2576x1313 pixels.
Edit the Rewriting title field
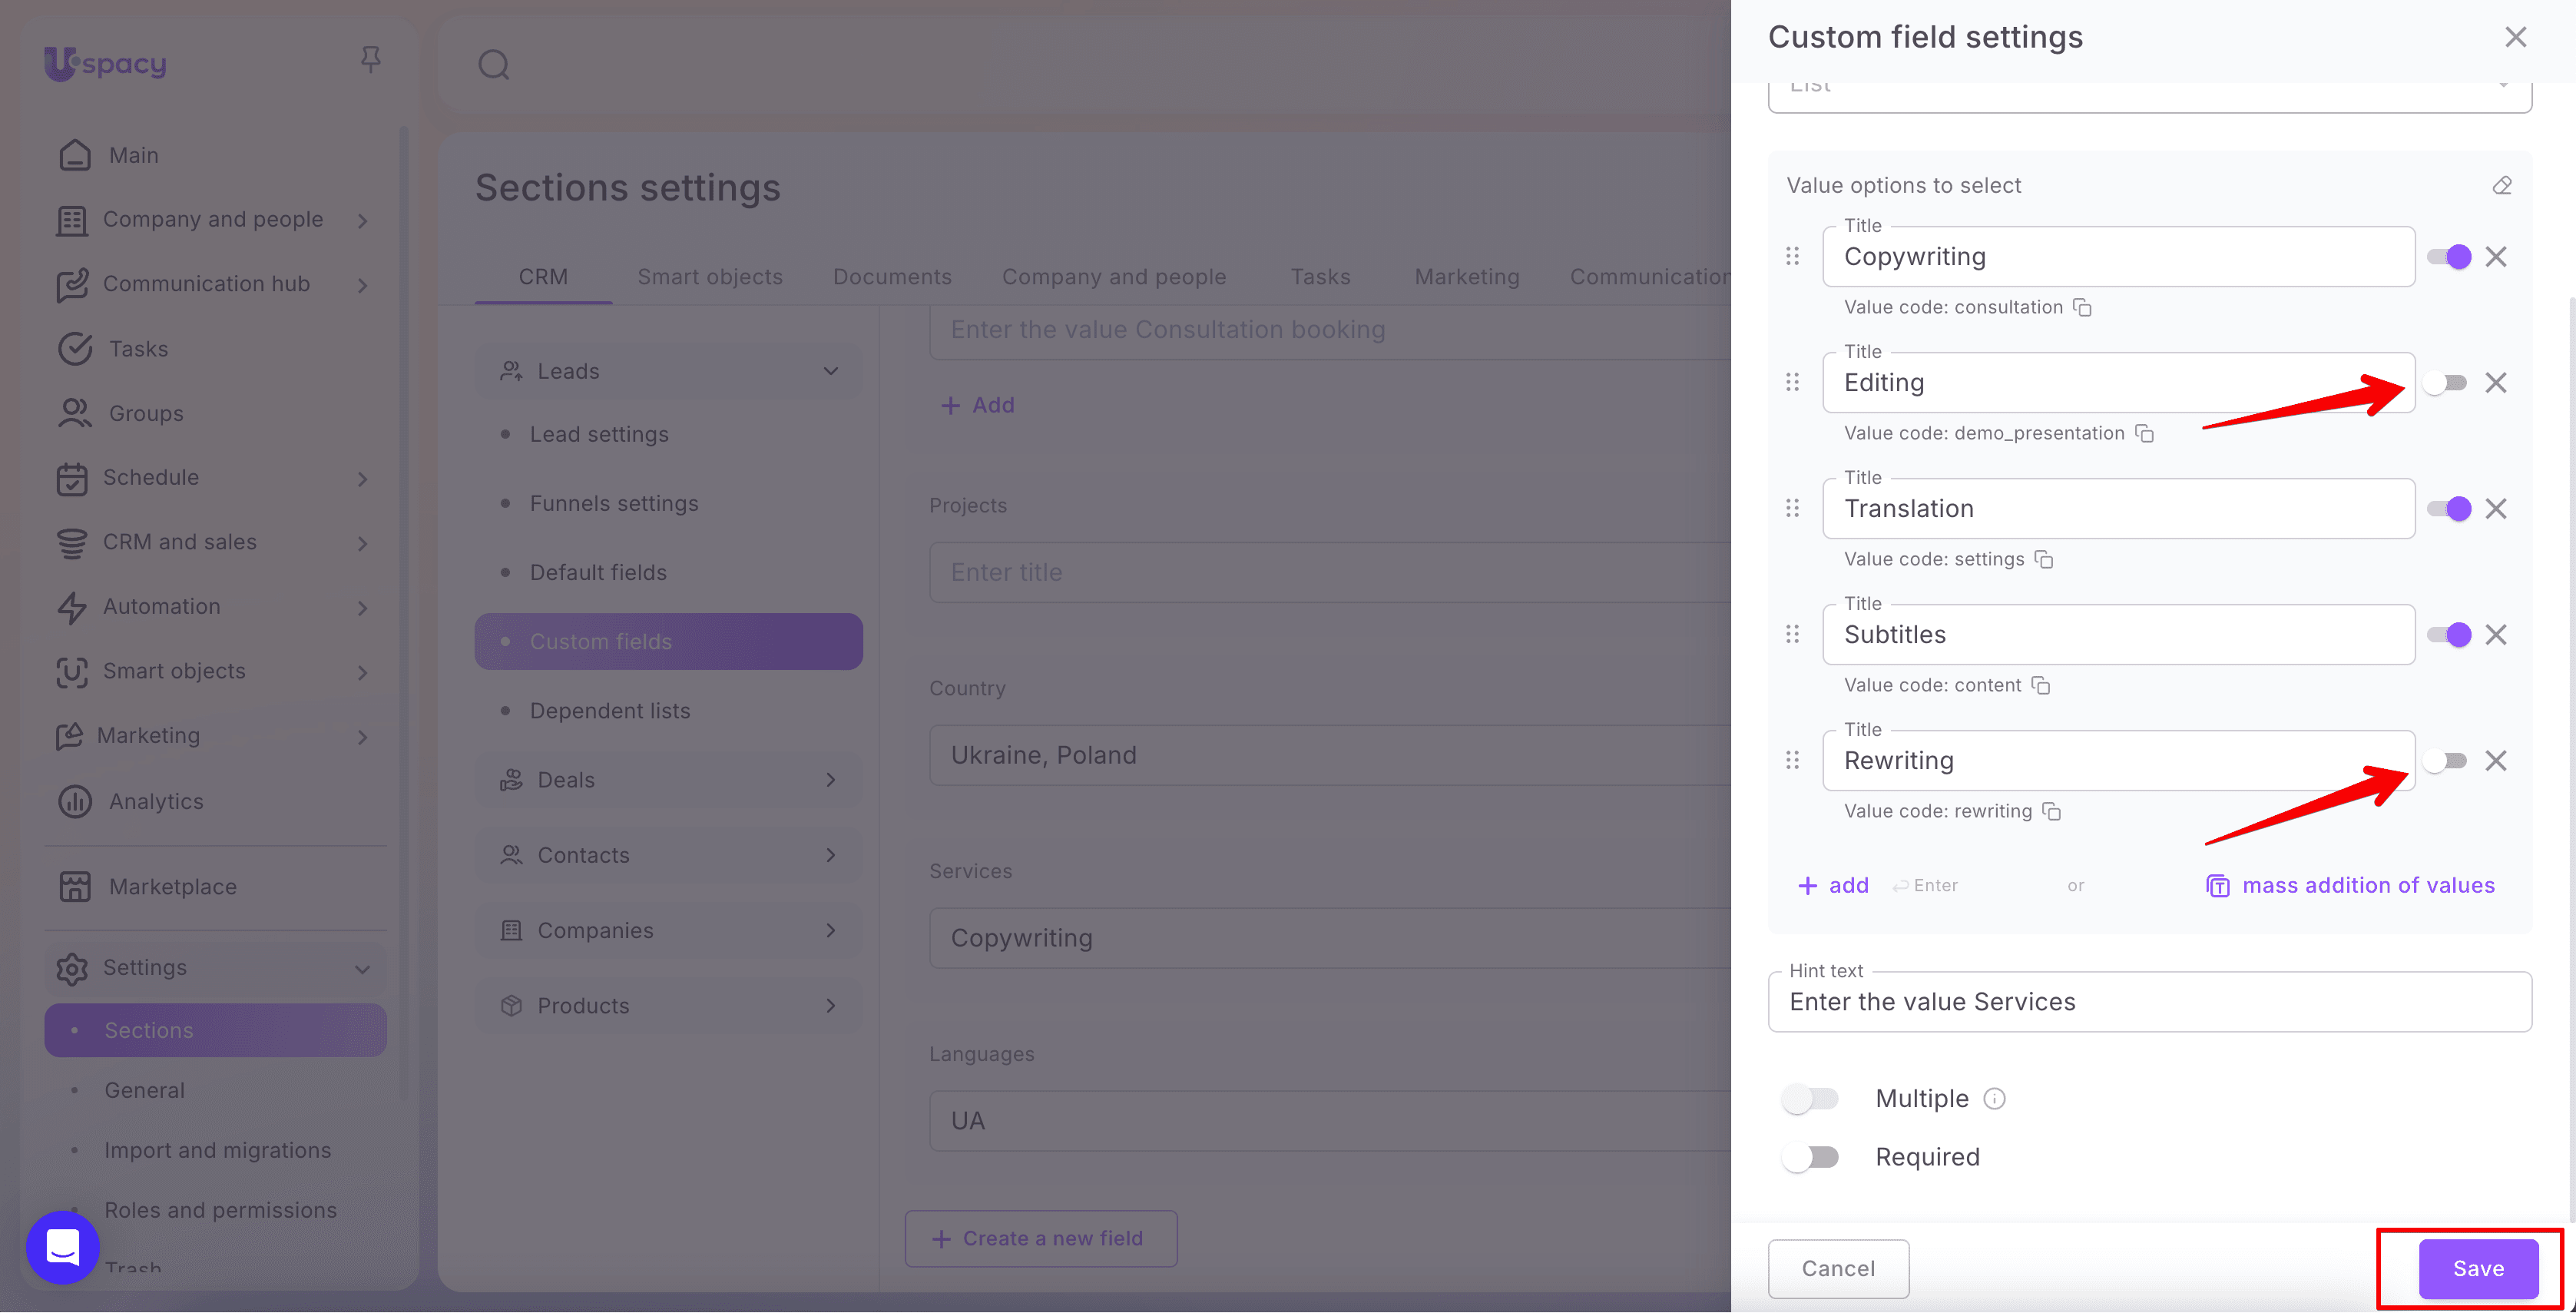click(x=2118, y=761)
